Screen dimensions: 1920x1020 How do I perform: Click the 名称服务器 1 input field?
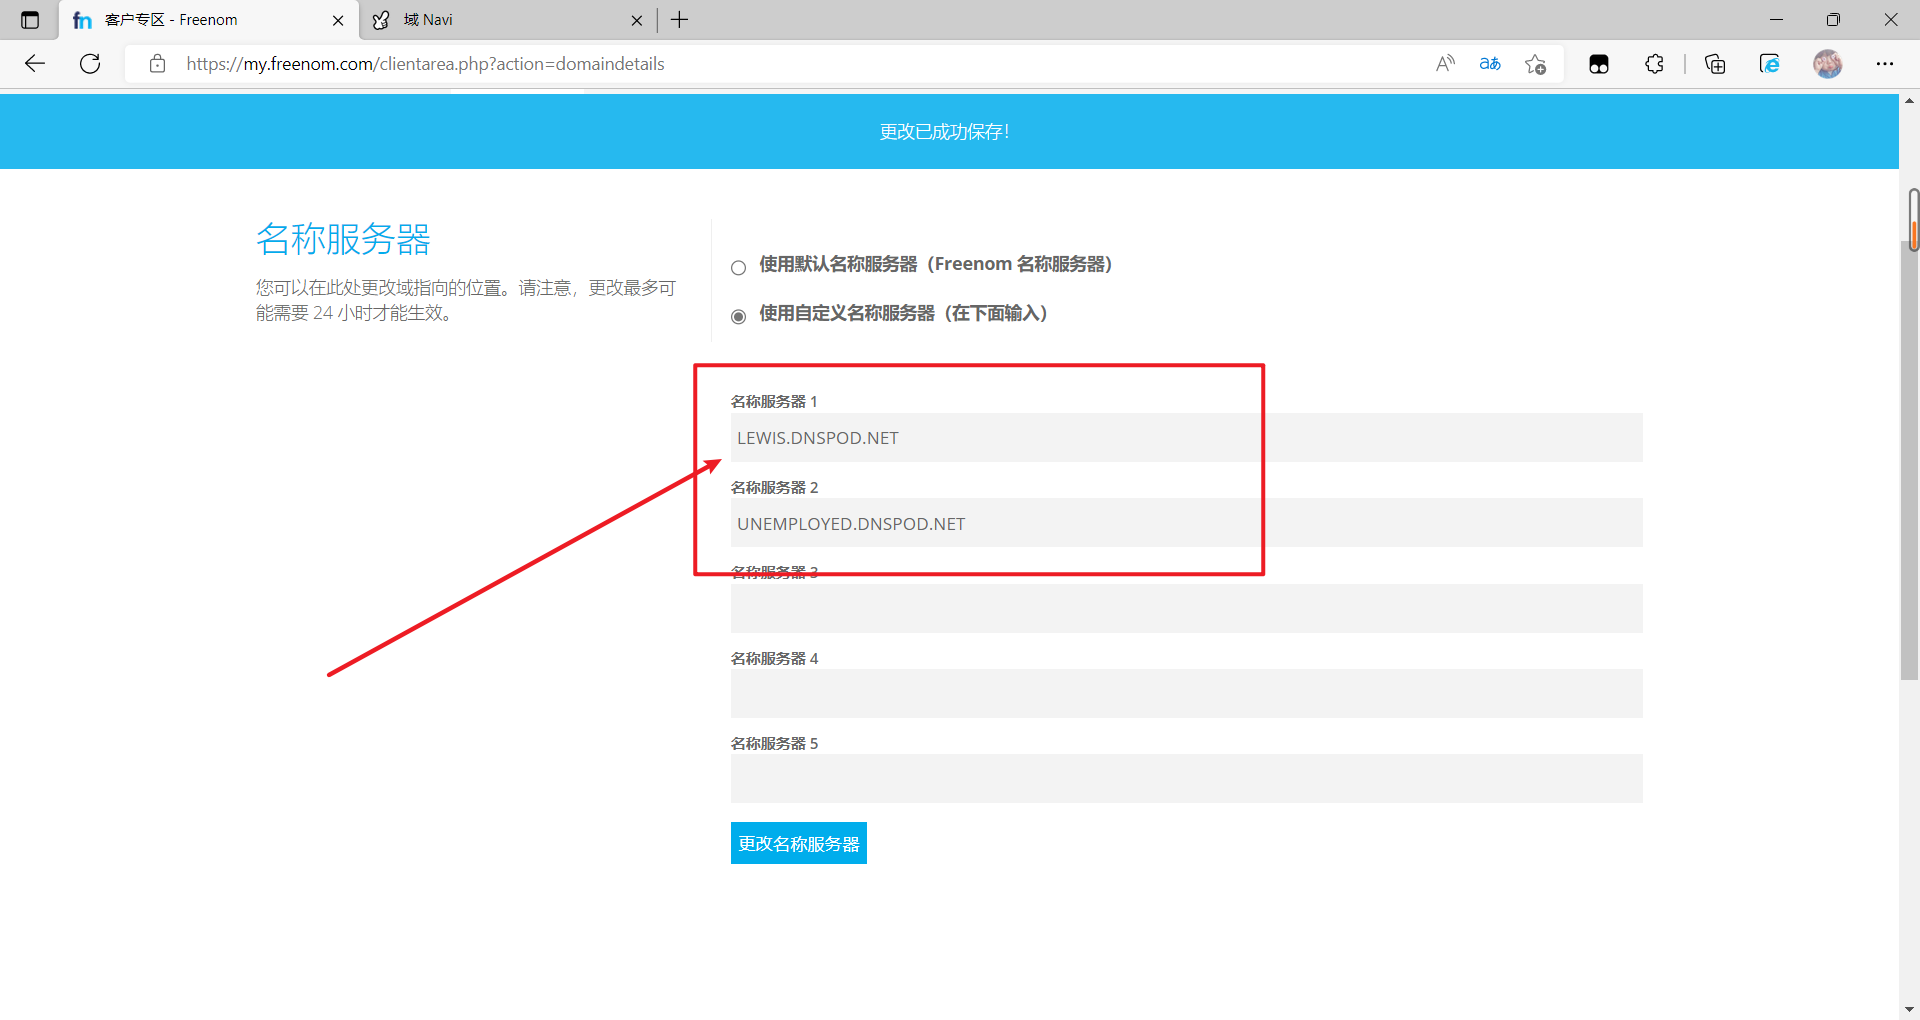pyautogui.click(x=1186, y=438)
